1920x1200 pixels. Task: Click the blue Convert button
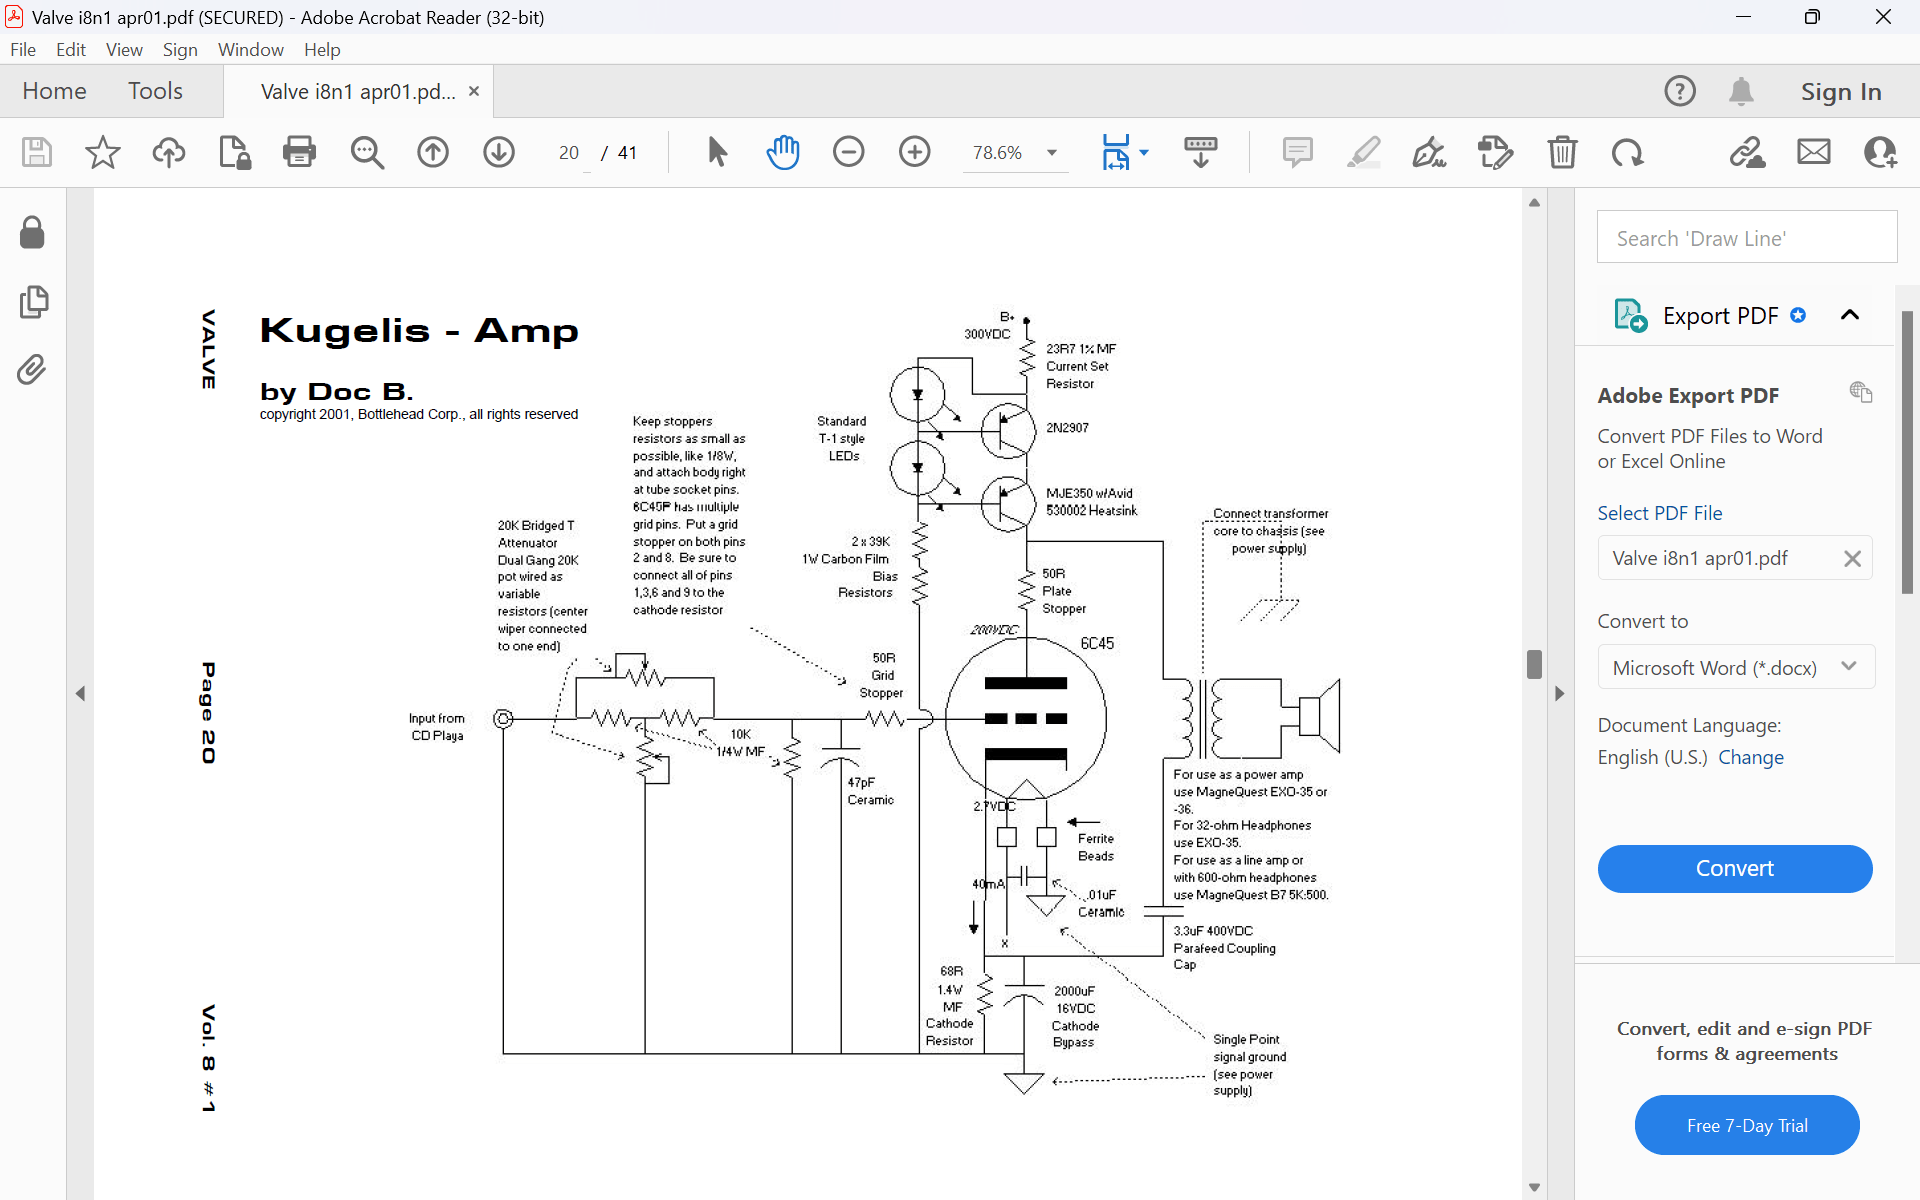pos(1735,868)
